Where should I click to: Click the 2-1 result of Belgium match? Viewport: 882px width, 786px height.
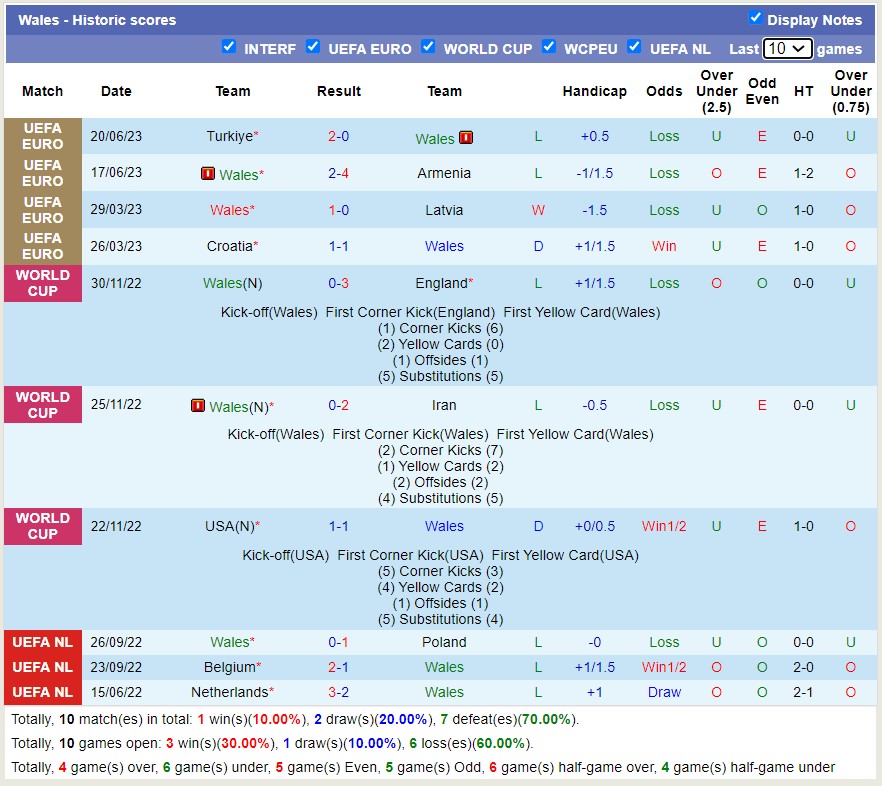click(338, 667)
